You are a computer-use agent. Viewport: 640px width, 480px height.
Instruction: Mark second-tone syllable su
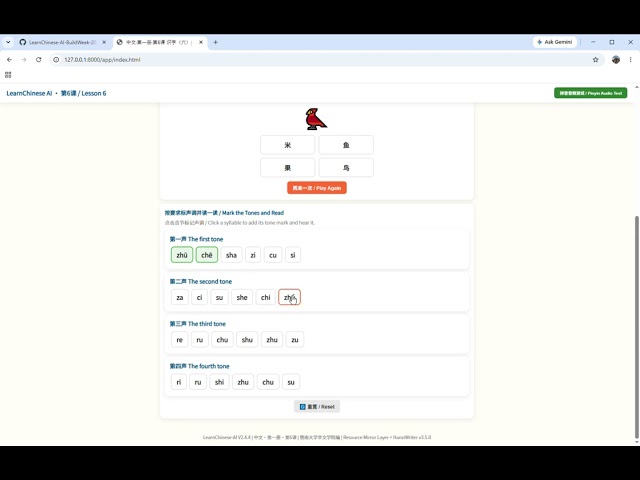click(x=219, y=298)
